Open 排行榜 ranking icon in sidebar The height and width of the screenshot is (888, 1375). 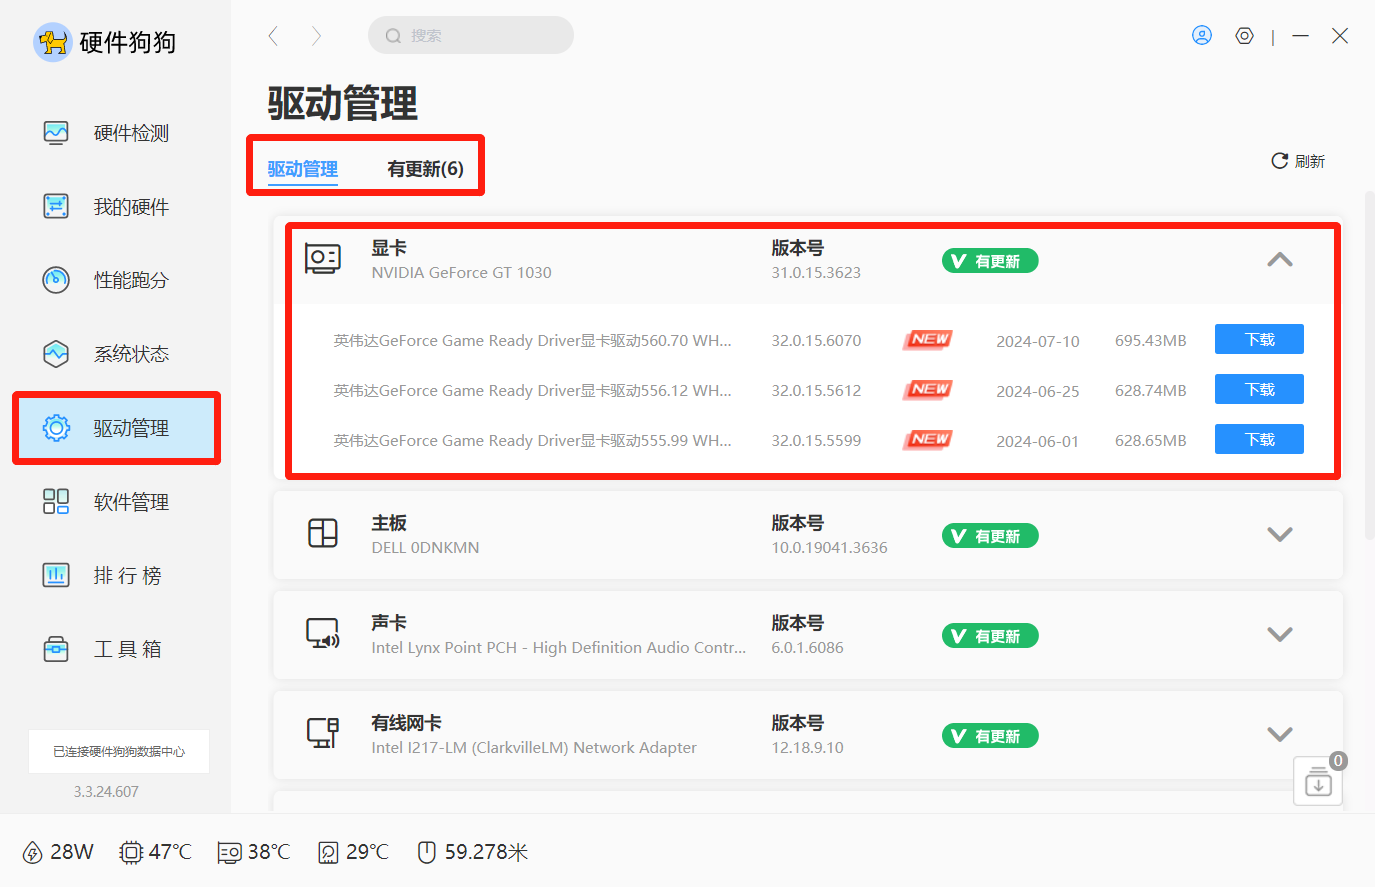56,575
